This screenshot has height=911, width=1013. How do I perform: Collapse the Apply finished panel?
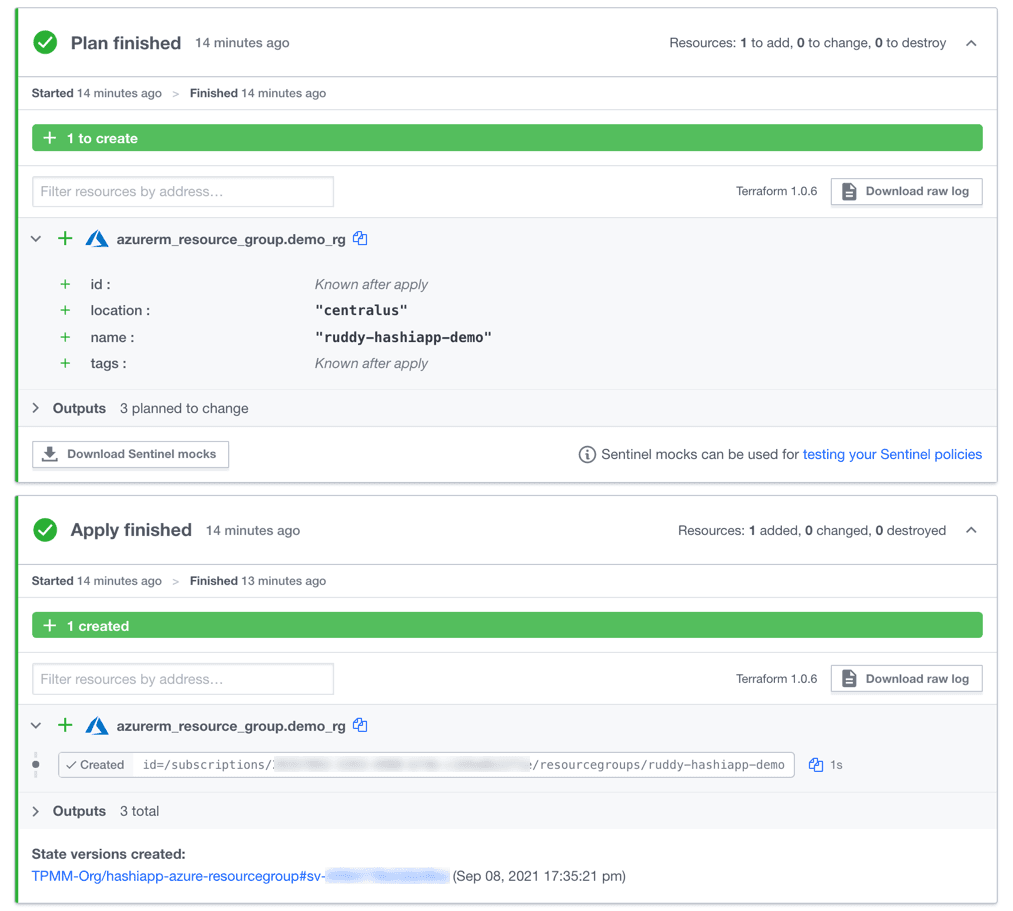pos(971,530)
